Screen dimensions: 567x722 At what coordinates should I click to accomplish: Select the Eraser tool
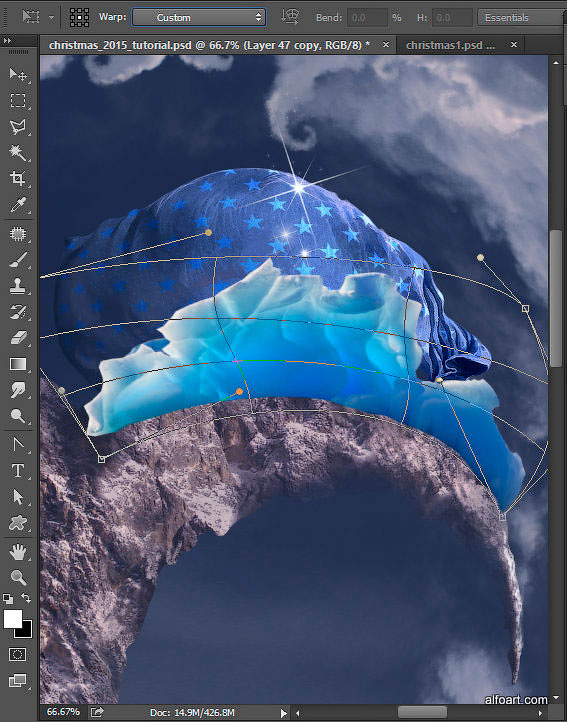coord(18,338)
